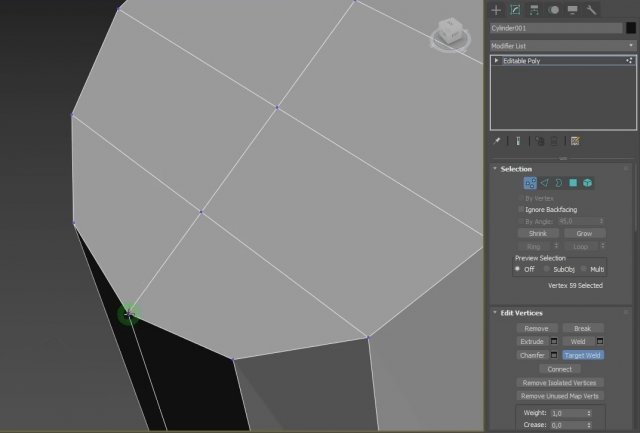Select Border sub-object level icon
640x433 pixels.
559,183
